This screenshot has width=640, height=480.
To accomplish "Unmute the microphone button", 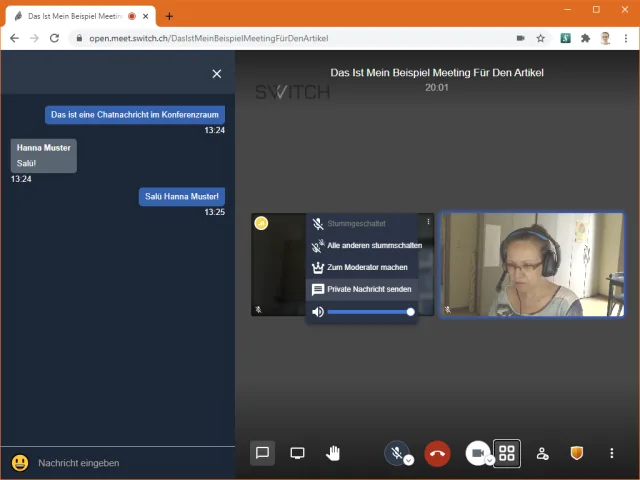I will coord(396,453).
